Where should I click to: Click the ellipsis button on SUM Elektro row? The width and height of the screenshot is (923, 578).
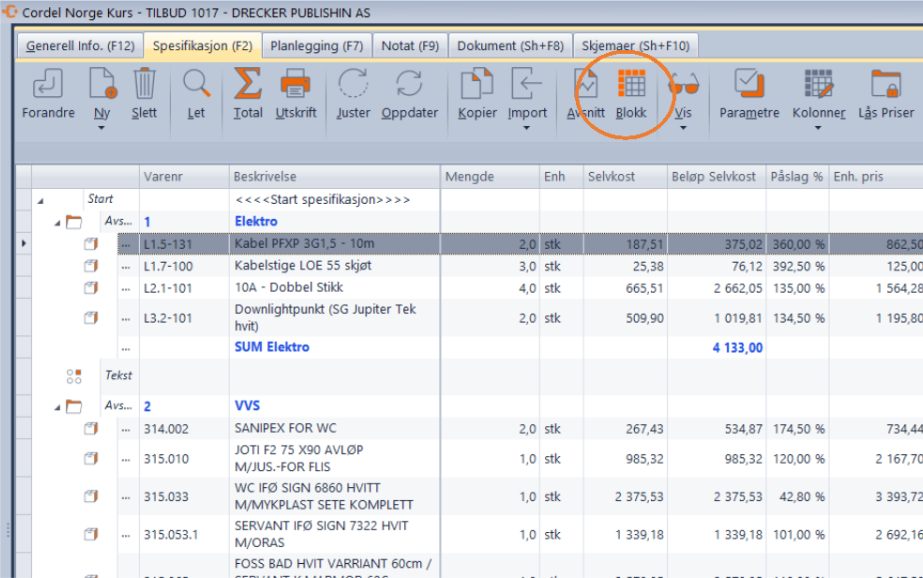tap(125, 348)
